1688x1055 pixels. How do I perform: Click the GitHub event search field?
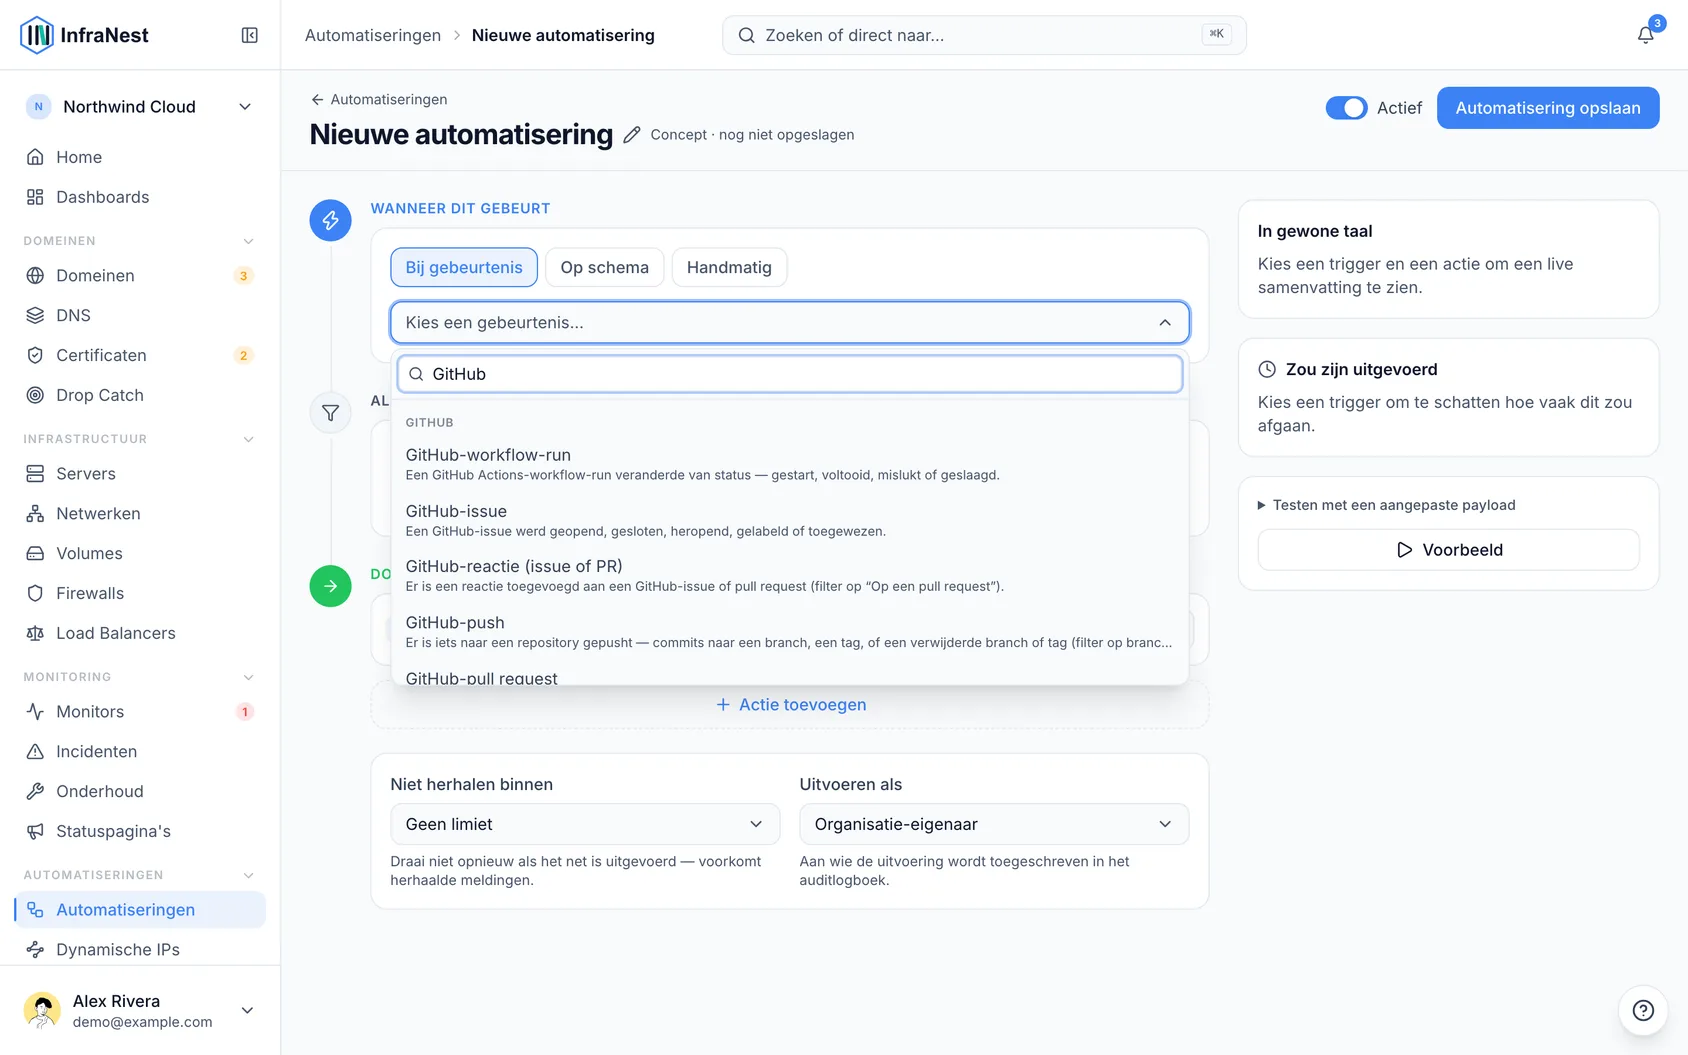point(790,374)
